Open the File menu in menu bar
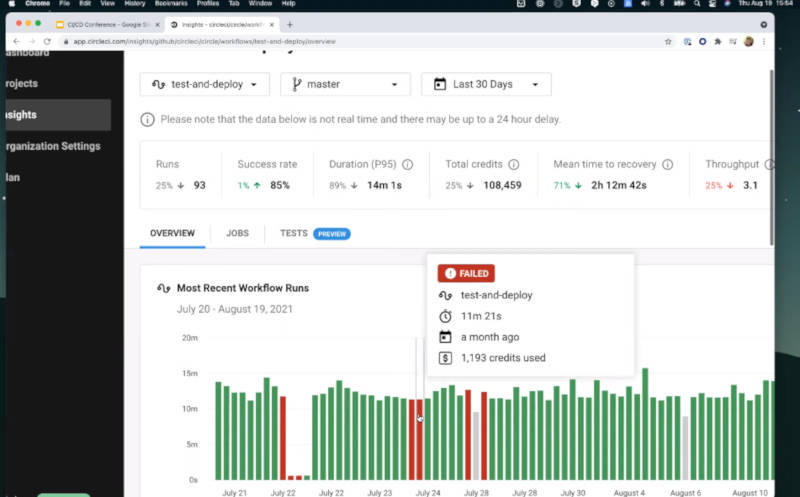Image resolution: width=800 pixels, height=497 pixels. [64, 4]
